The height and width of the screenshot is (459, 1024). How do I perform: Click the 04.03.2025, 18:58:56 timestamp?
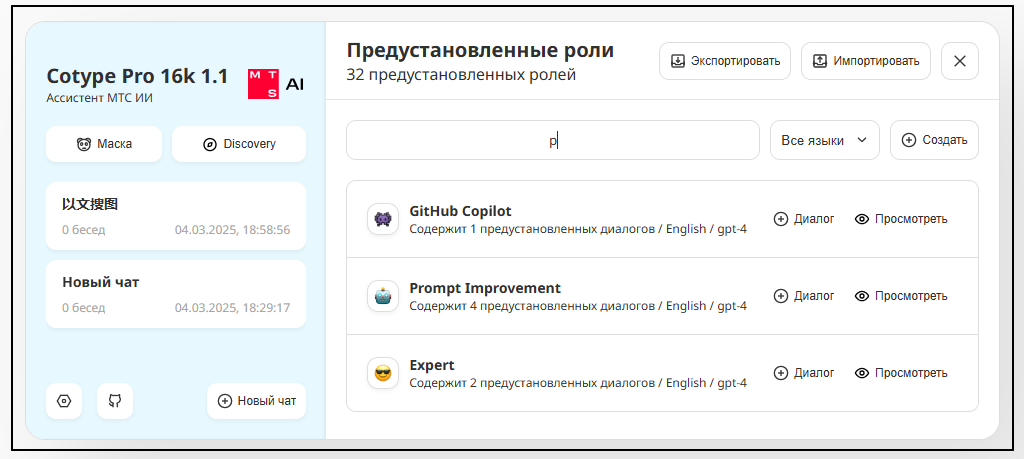(x=232, y=230)
